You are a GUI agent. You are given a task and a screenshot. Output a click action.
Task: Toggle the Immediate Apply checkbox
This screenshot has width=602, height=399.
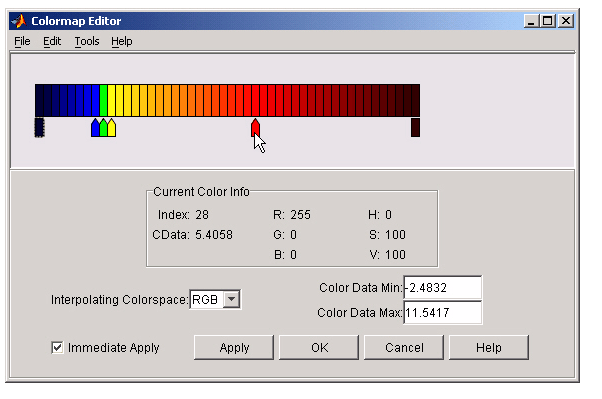(57, 348)
